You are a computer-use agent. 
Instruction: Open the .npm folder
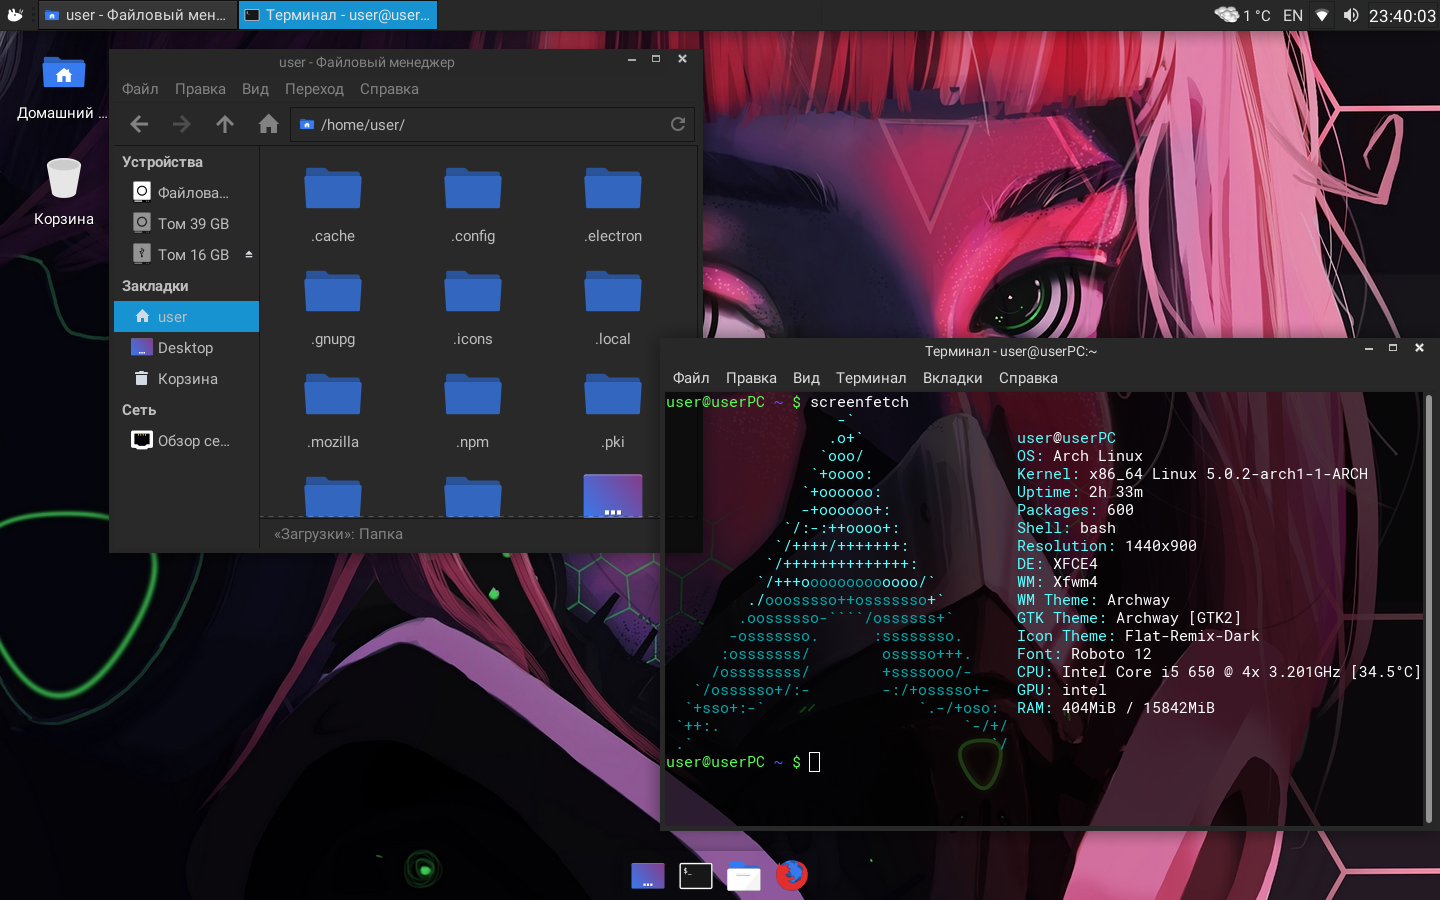(x=473, y=412)
